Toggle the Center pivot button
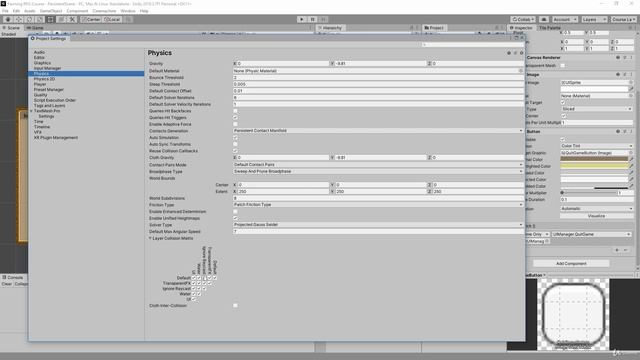The image size is (640, 360). pos(91,19)
